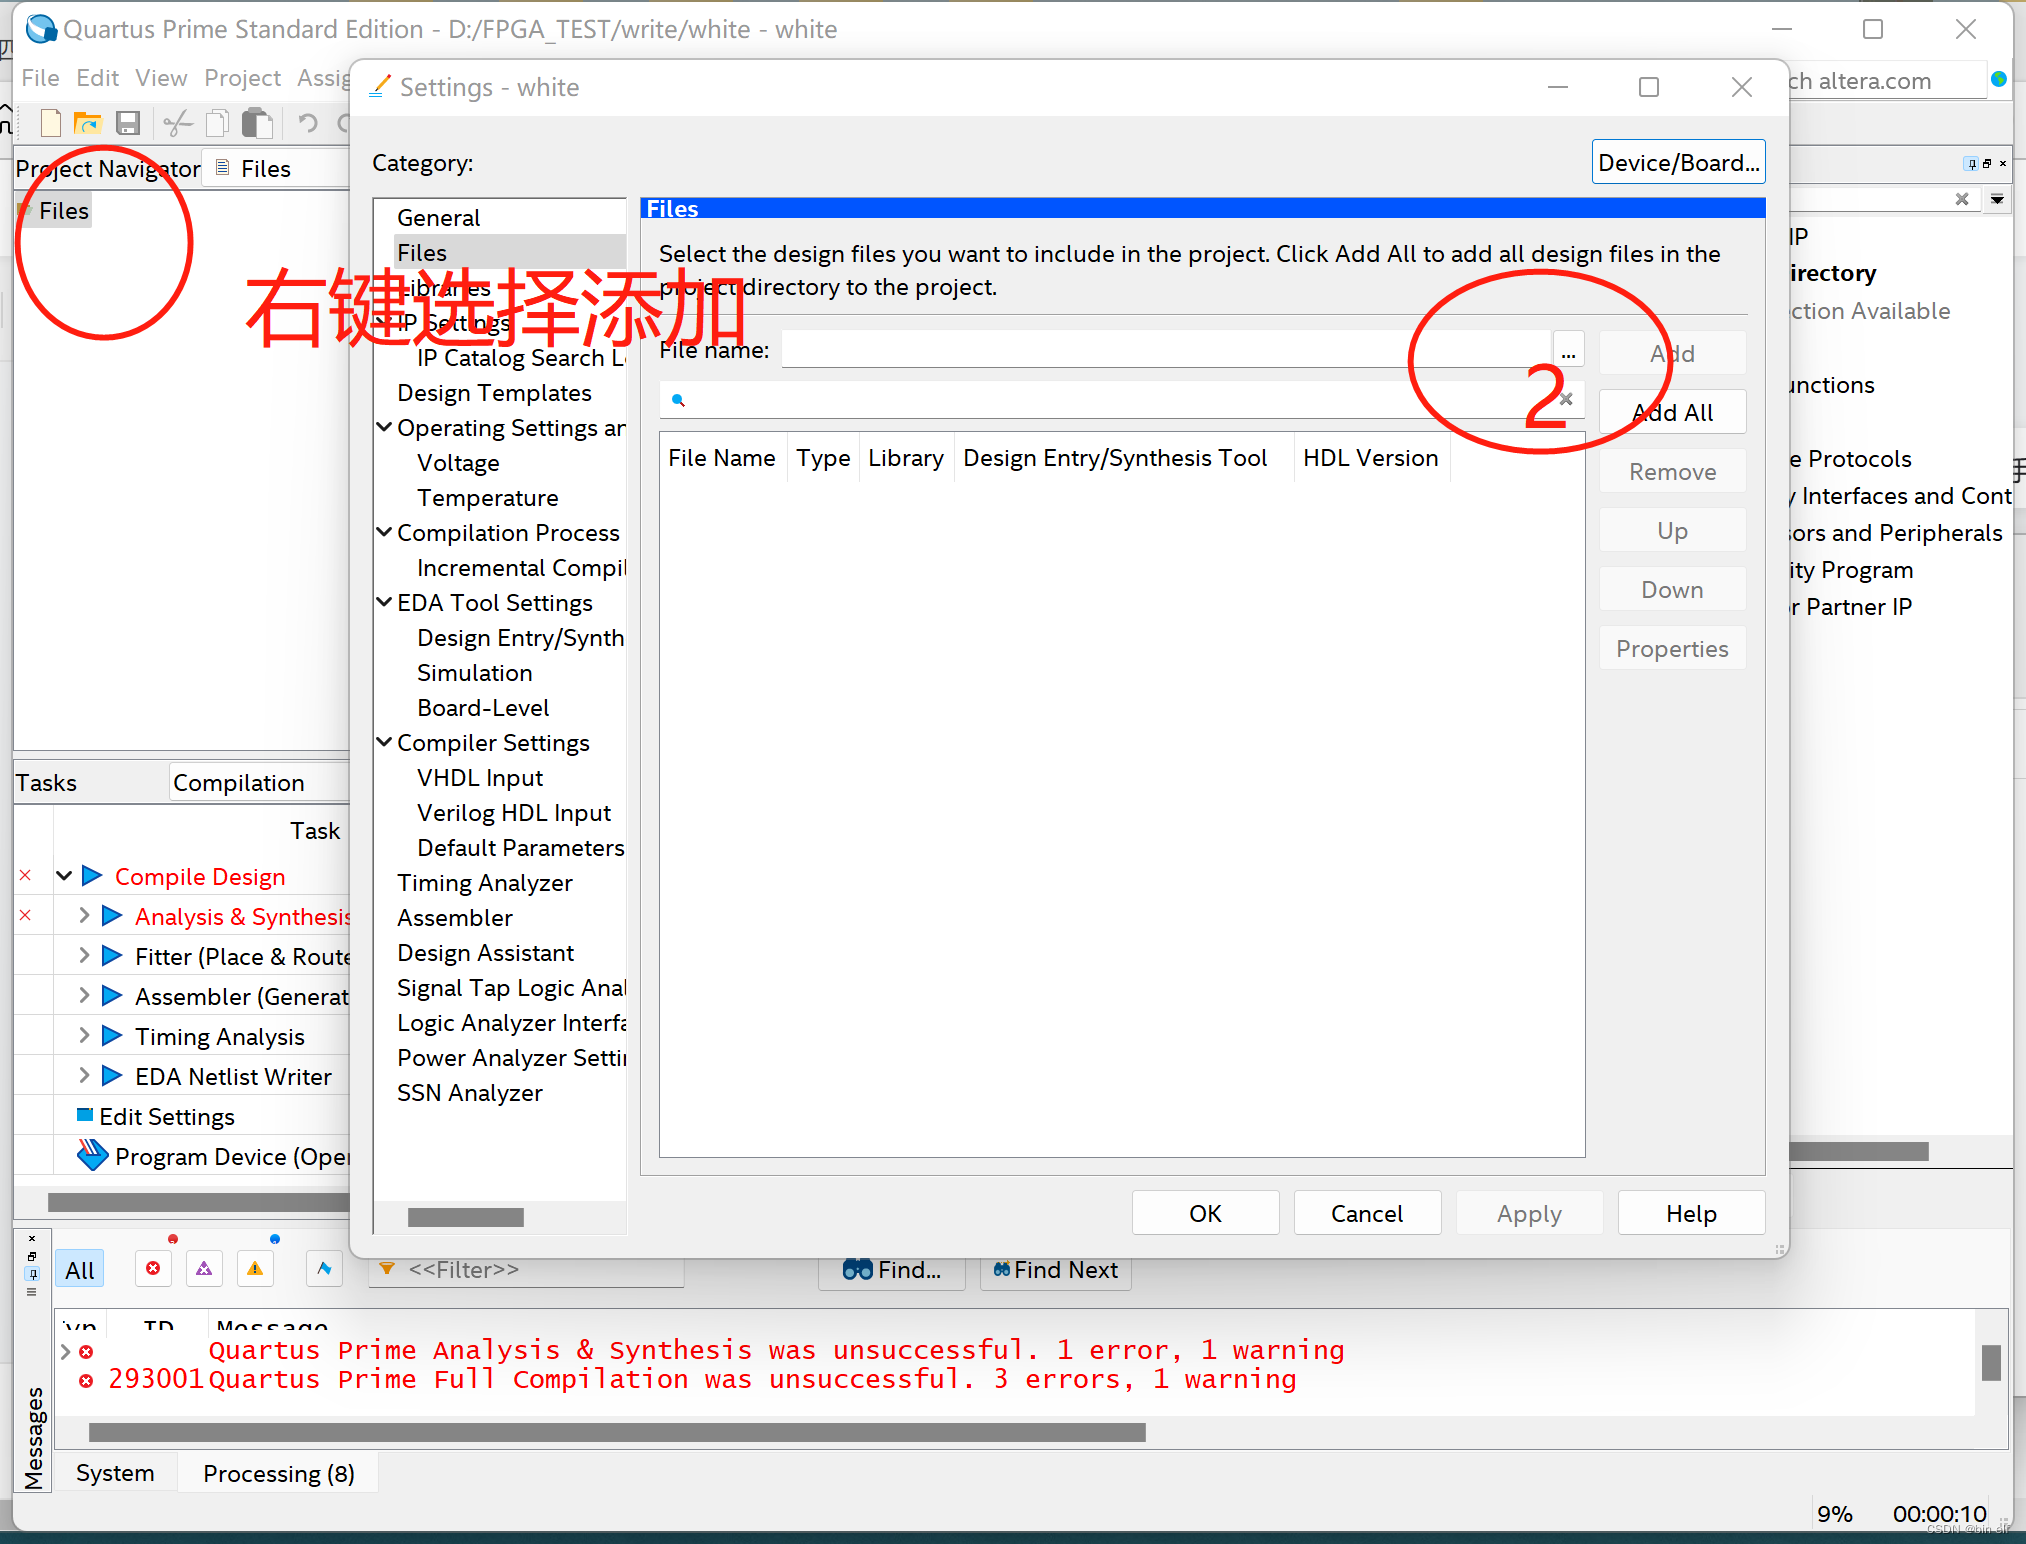Click the critical warning filter icon
Image resolution: width=2026 pixels, height=1544 pixels.
[x=204, y=1269]
